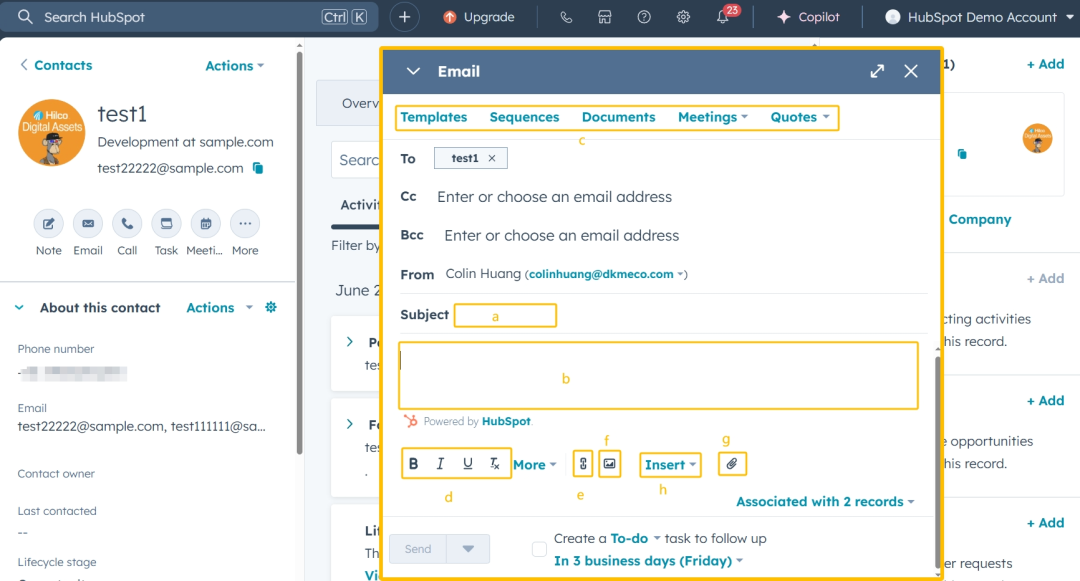The height and width of the screenshot is (581, 1080).
Task: Click the Insert image icon in email toolbar
Action: pos(610,463)
